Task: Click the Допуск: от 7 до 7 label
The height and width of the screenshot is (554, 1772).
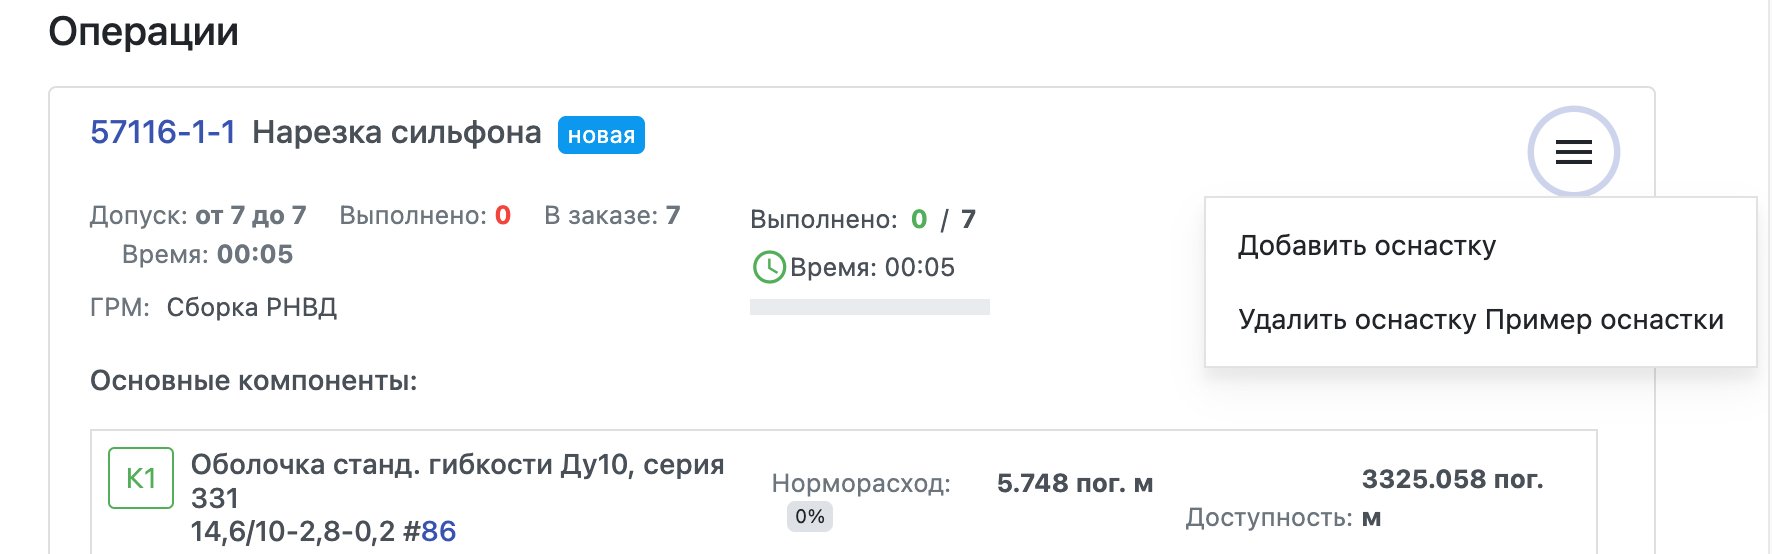Action: point(198,215)
